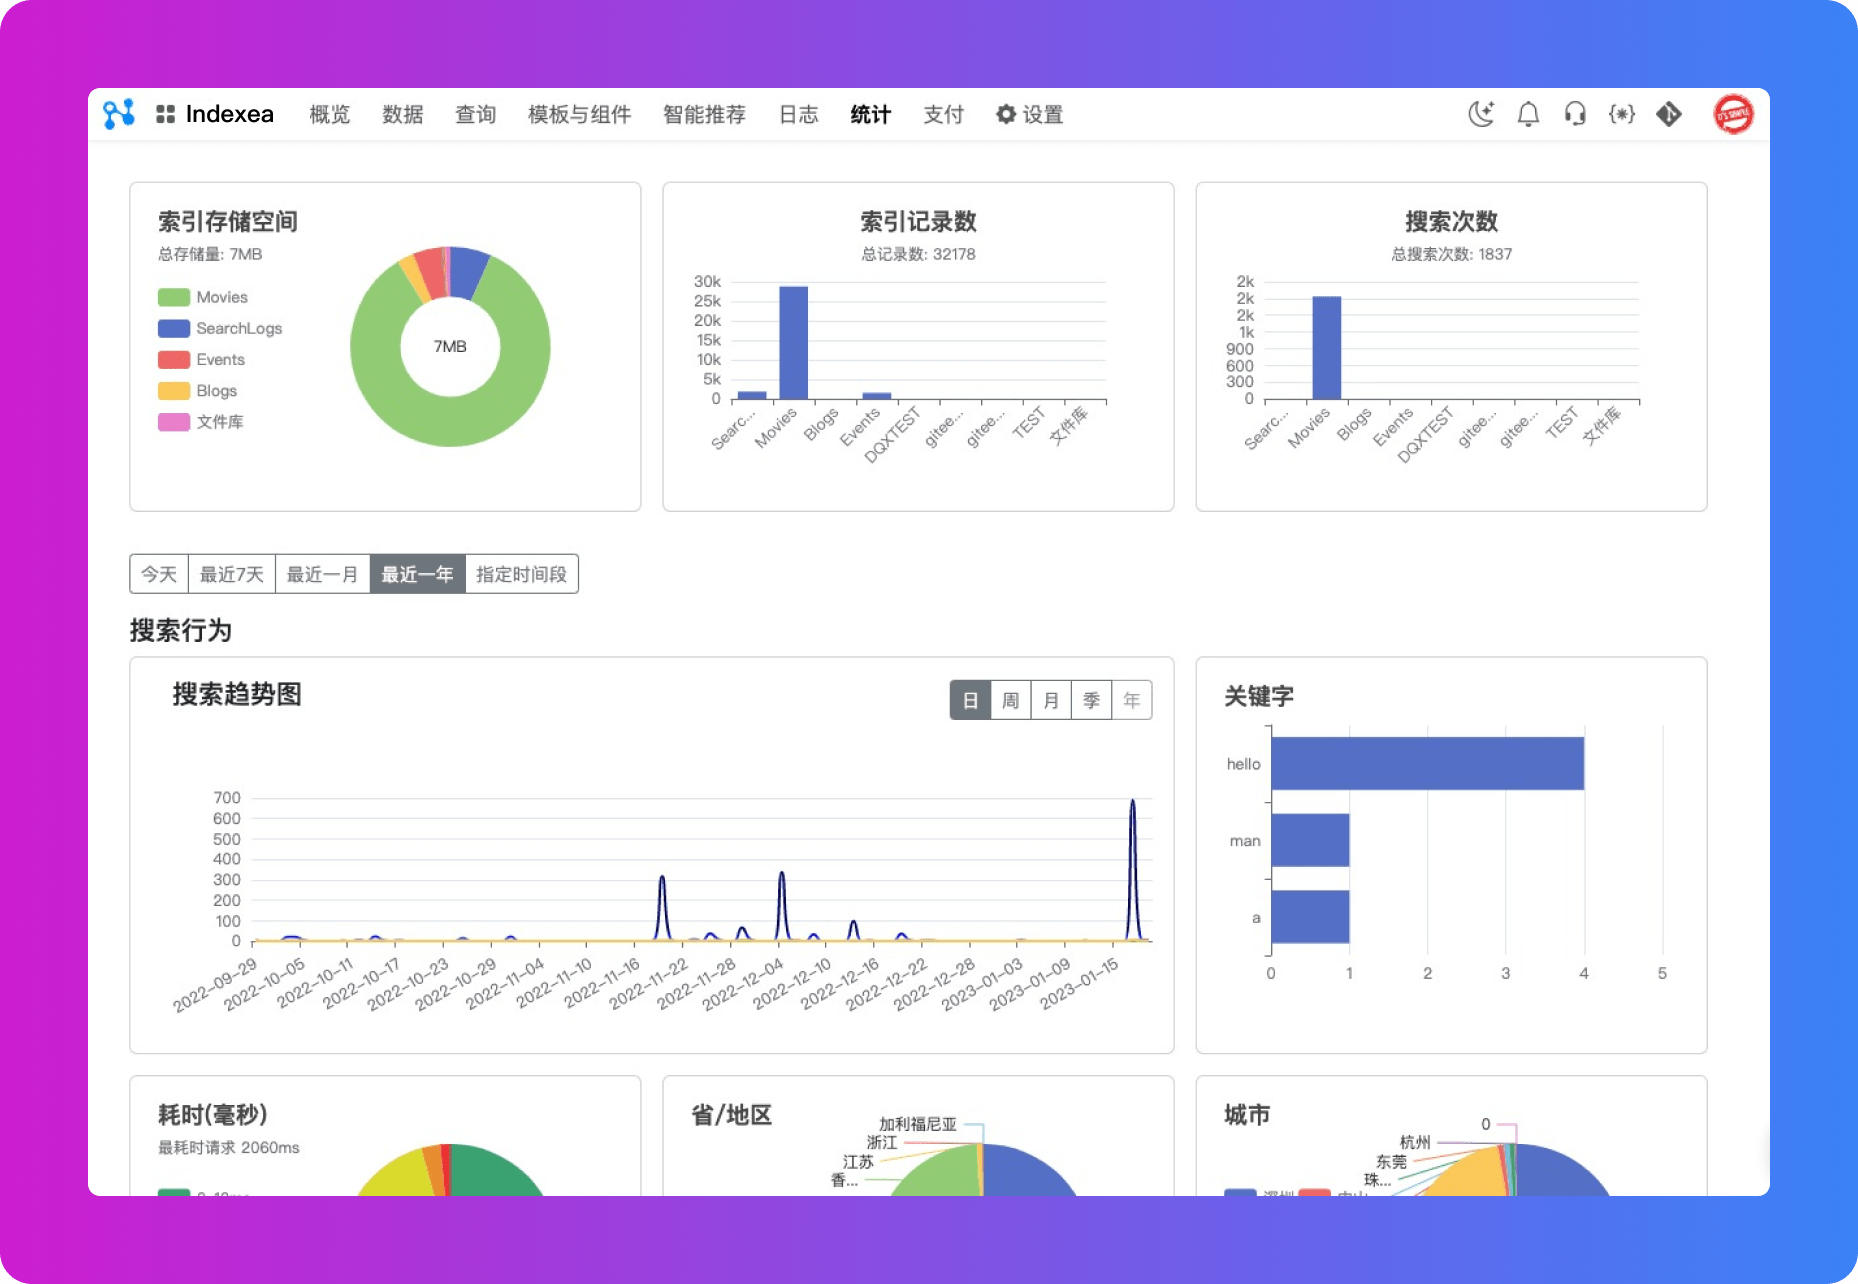Open the user avatar menu
This screenshot has width=1858, height=1284.
point(1733,114)
